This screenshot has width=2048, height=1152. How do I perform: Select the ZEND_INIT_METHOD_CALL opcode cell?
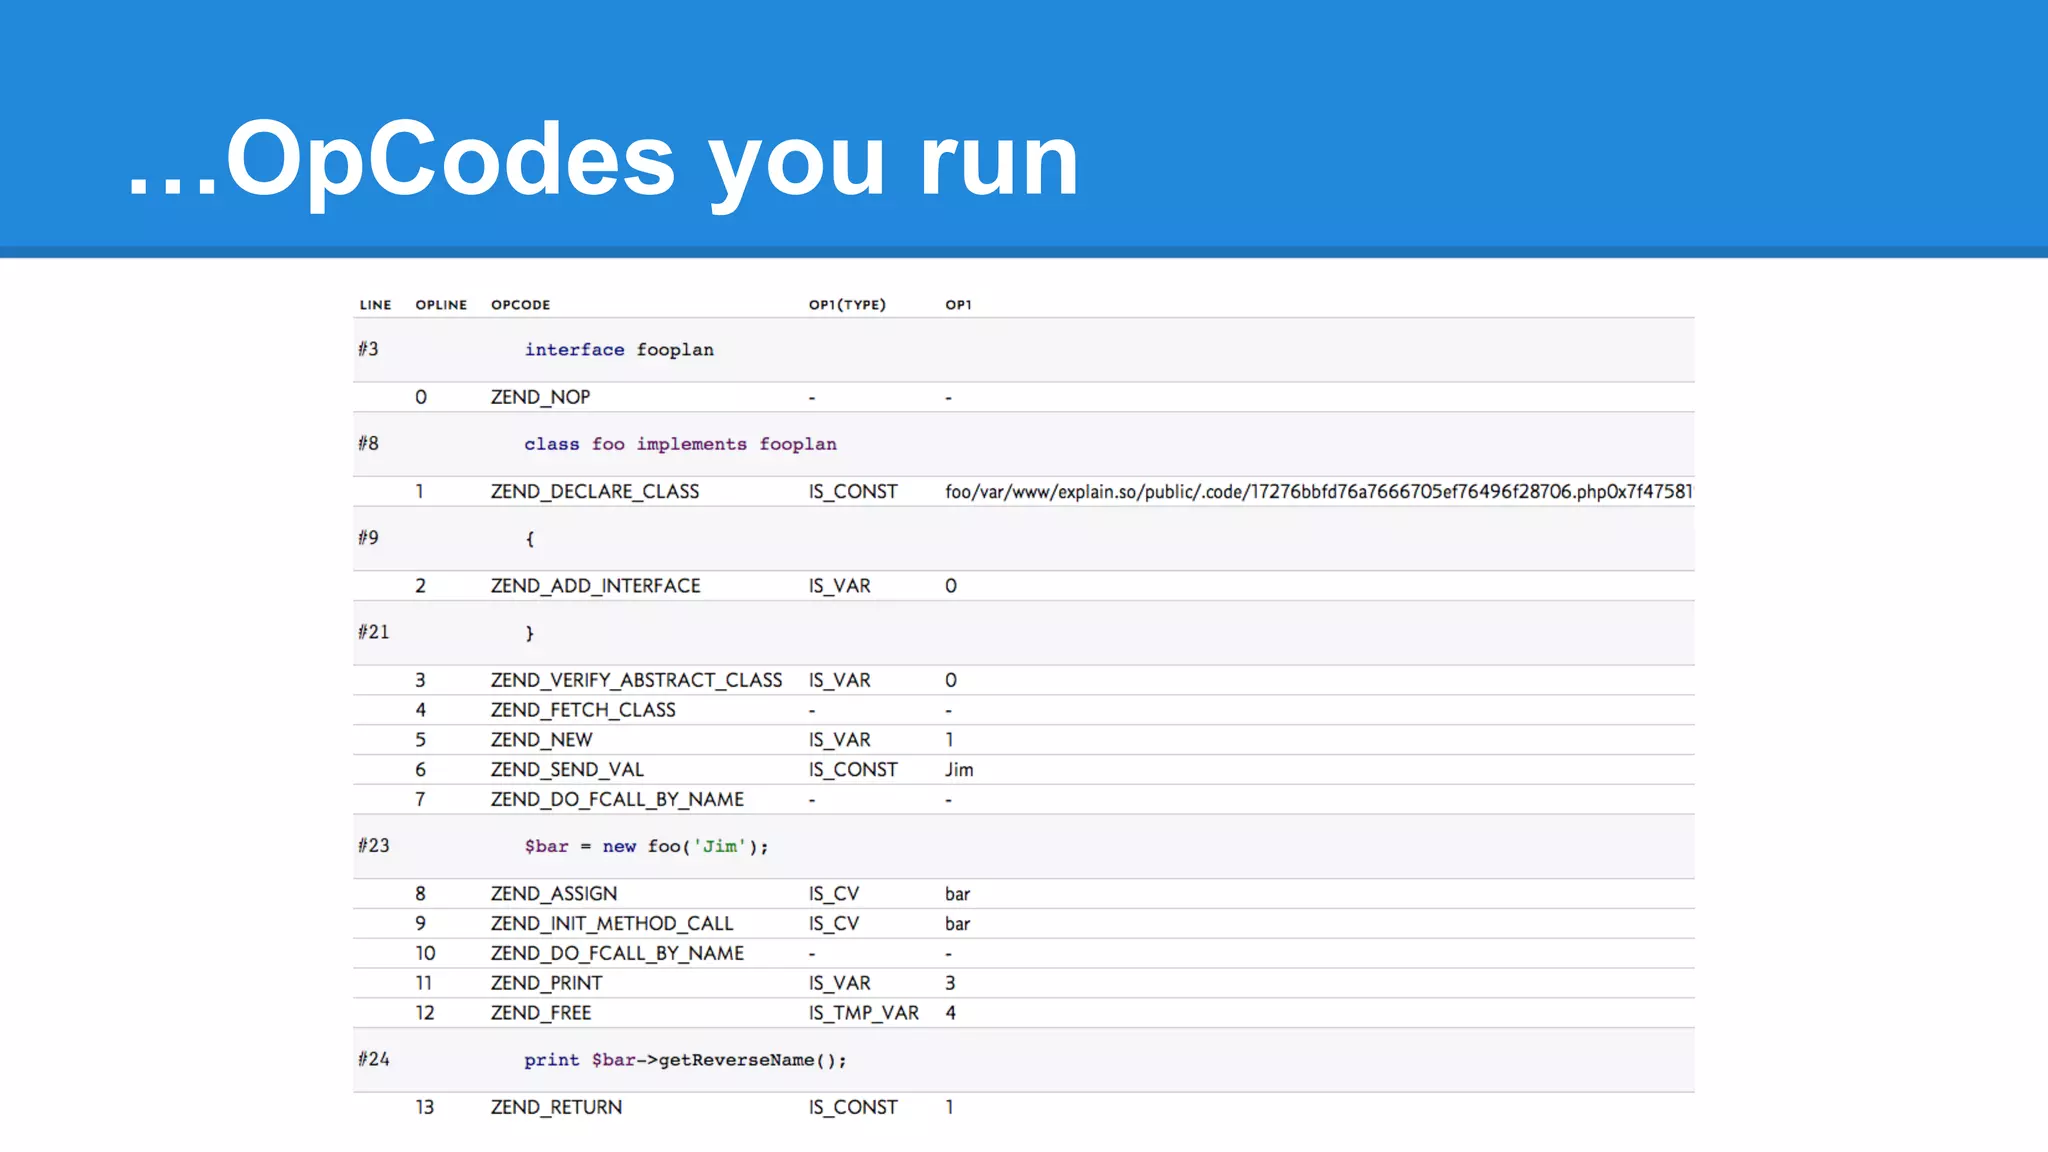pos(612,924)
